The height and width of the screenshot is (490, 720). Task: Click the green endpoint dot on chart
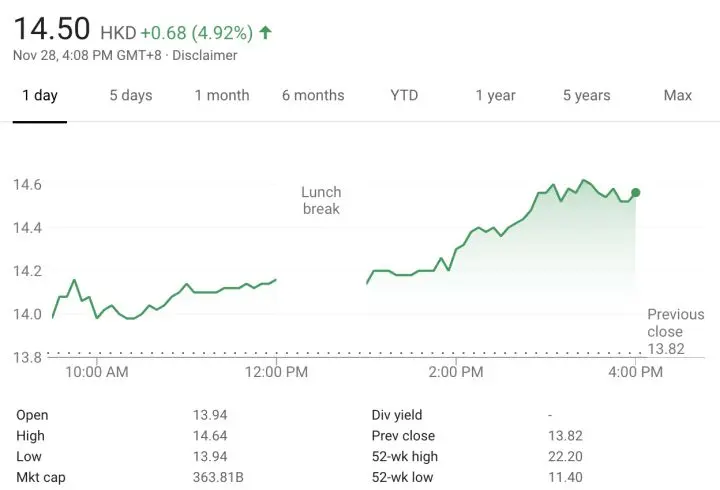[x=636, y=192]
